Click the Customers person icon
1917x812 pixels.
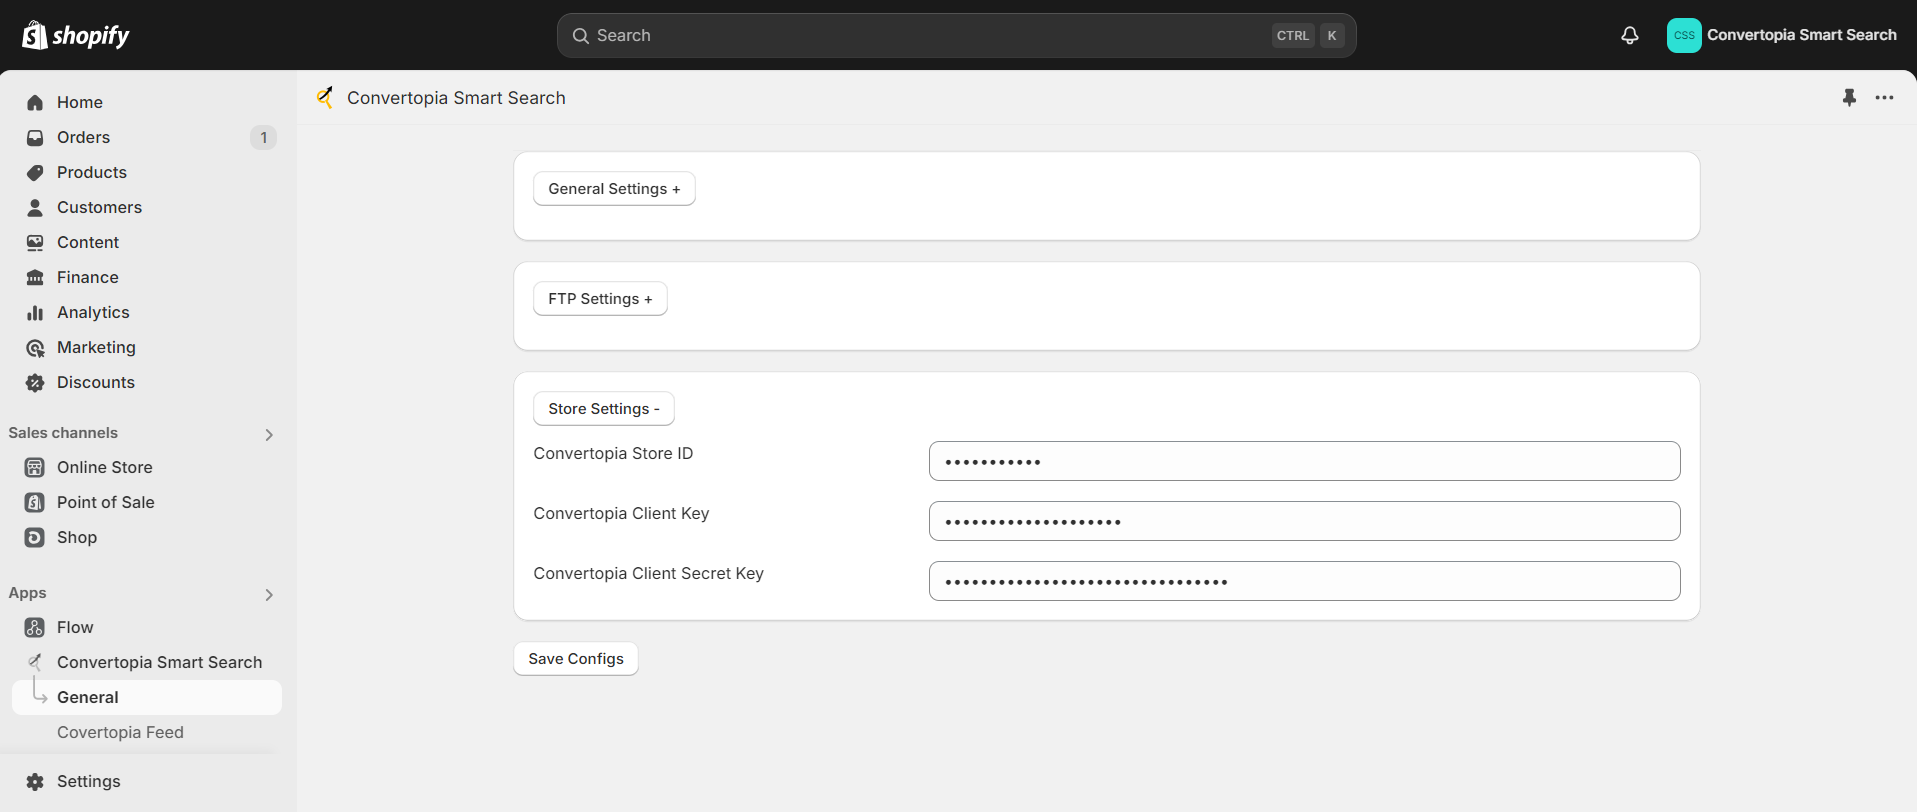pyautogui.click(x=35, y=207)
